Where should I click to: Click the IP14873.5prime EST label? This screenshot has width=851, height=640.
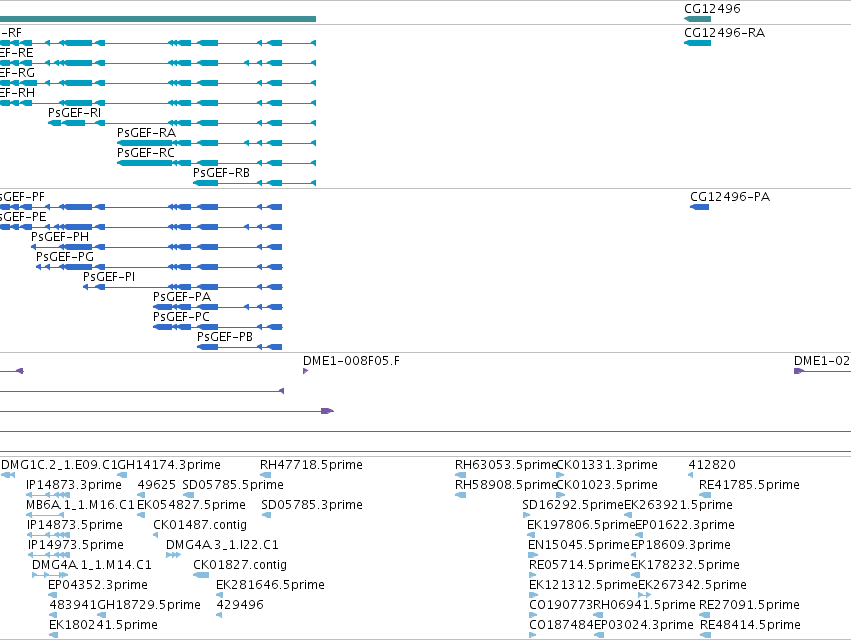coord(75,525)
